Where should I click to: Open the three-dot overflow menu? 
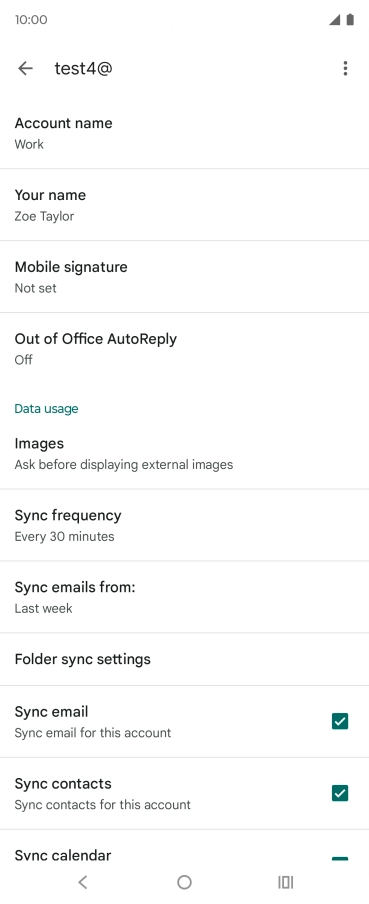click(345, 69)
